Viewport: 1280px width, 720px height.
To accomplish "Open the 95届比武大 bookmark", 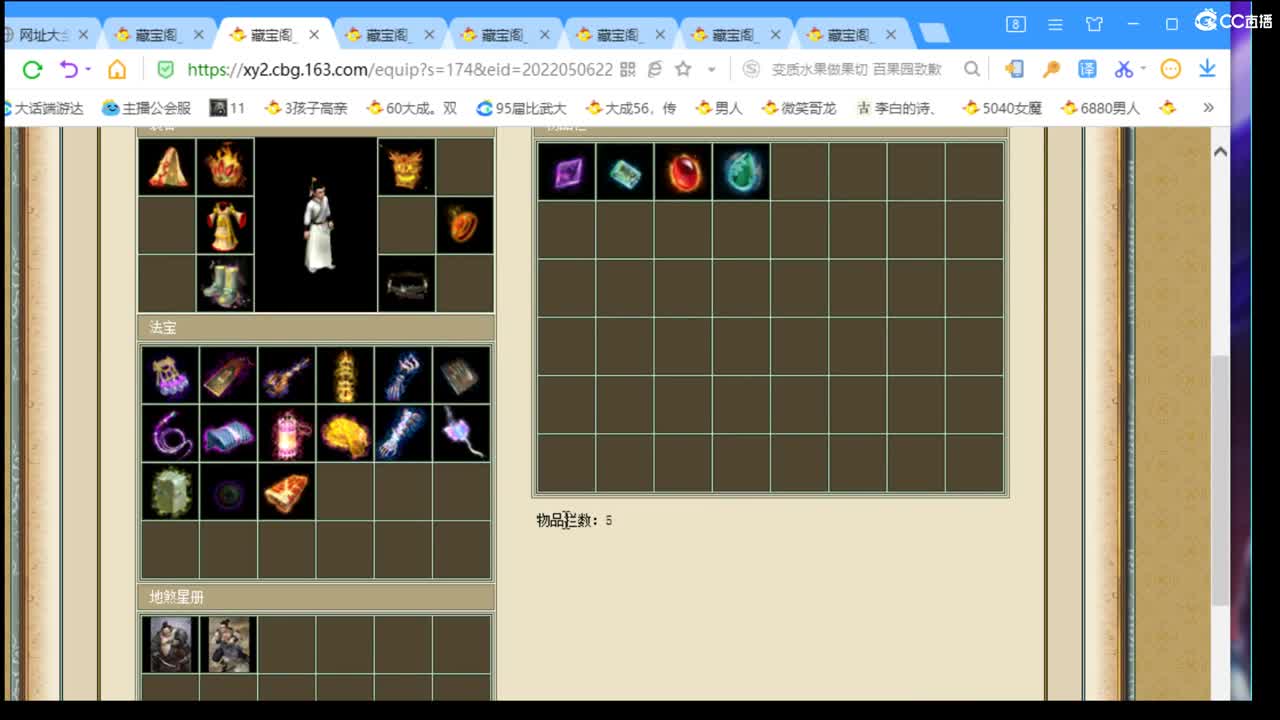I will click(521, 108).
